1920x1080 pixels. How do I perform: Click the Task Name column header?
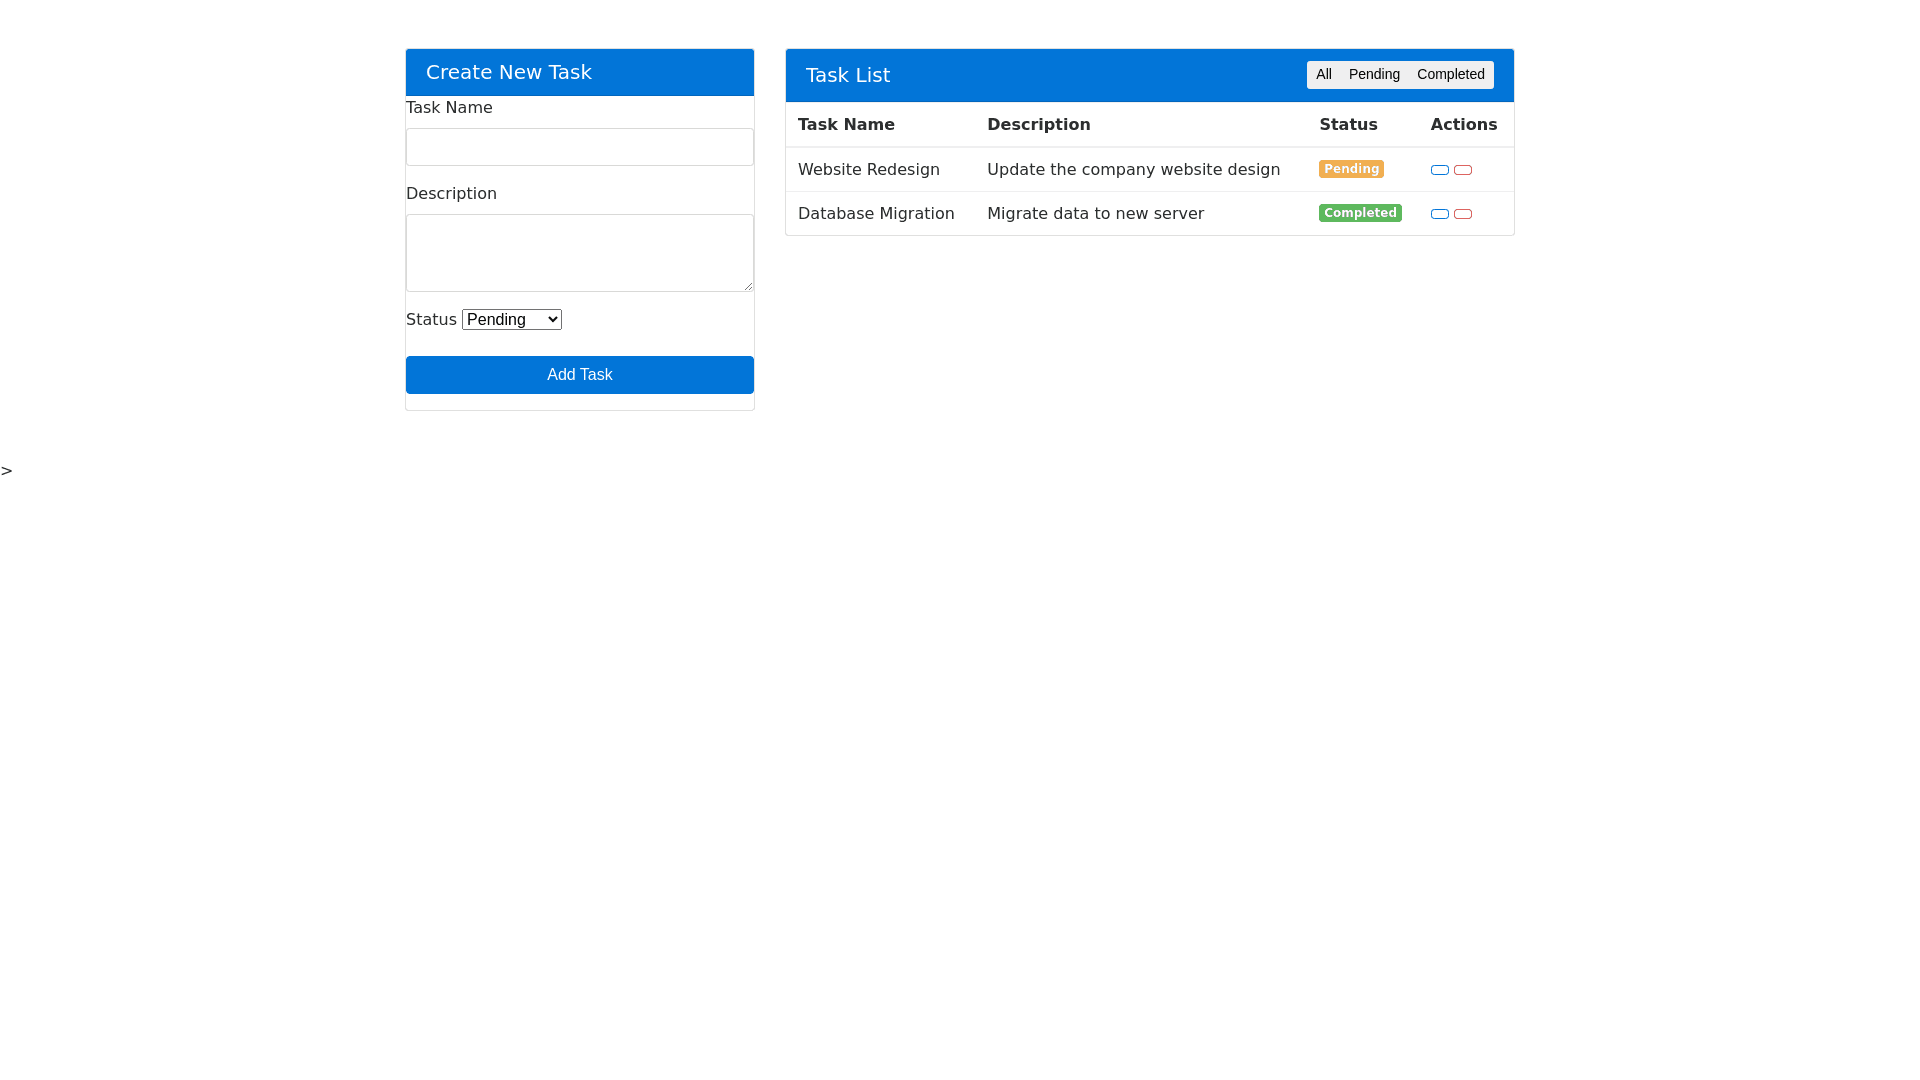click(x=846, y=125)
